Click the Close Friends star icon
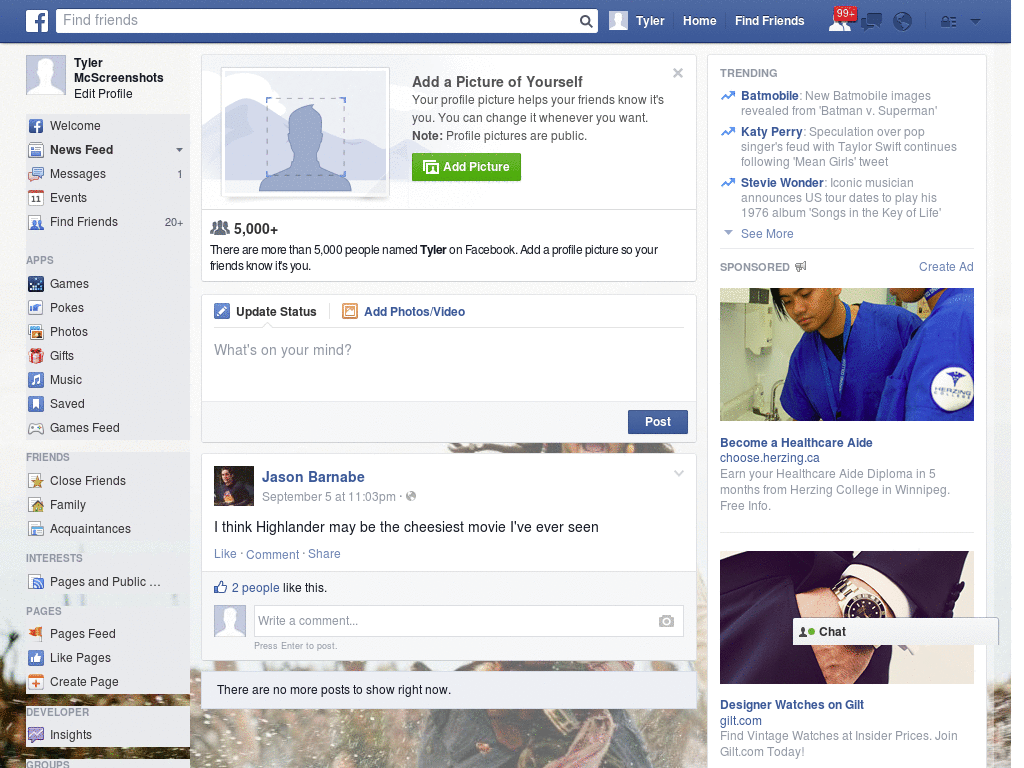 tap(36, 481)
